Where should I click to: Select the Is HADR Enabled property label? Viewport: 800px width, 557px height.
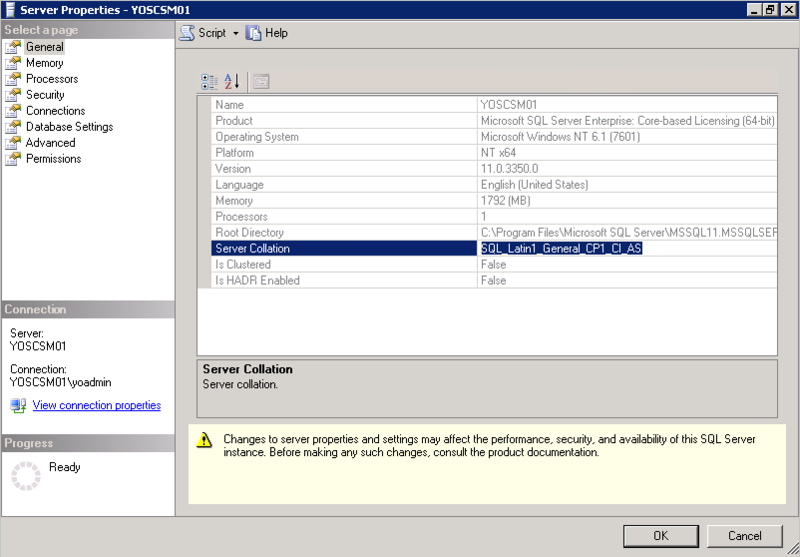pyautogui.click(x=257, y=280)
